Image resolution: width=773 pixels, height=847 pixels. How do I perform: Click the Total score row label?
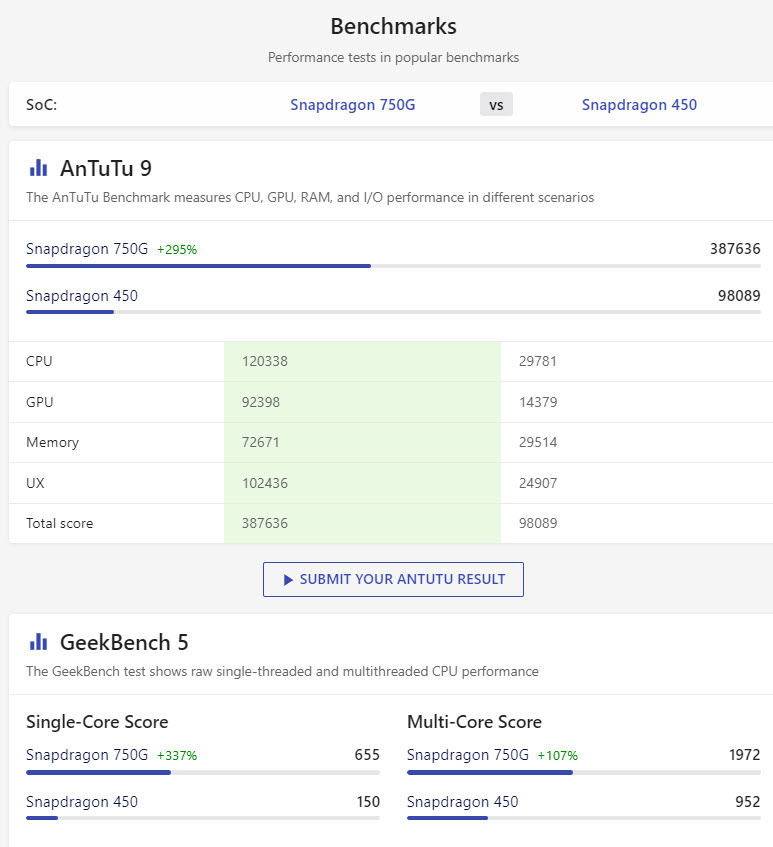click(x=59, y=523)
